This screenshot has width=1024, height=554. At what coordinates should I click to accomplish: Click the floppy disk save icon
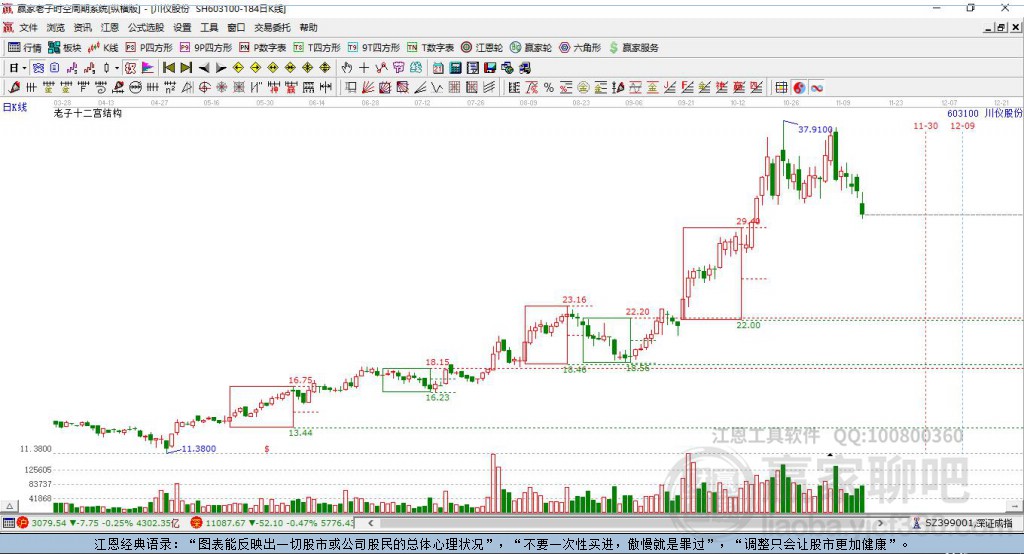[490, 68]
